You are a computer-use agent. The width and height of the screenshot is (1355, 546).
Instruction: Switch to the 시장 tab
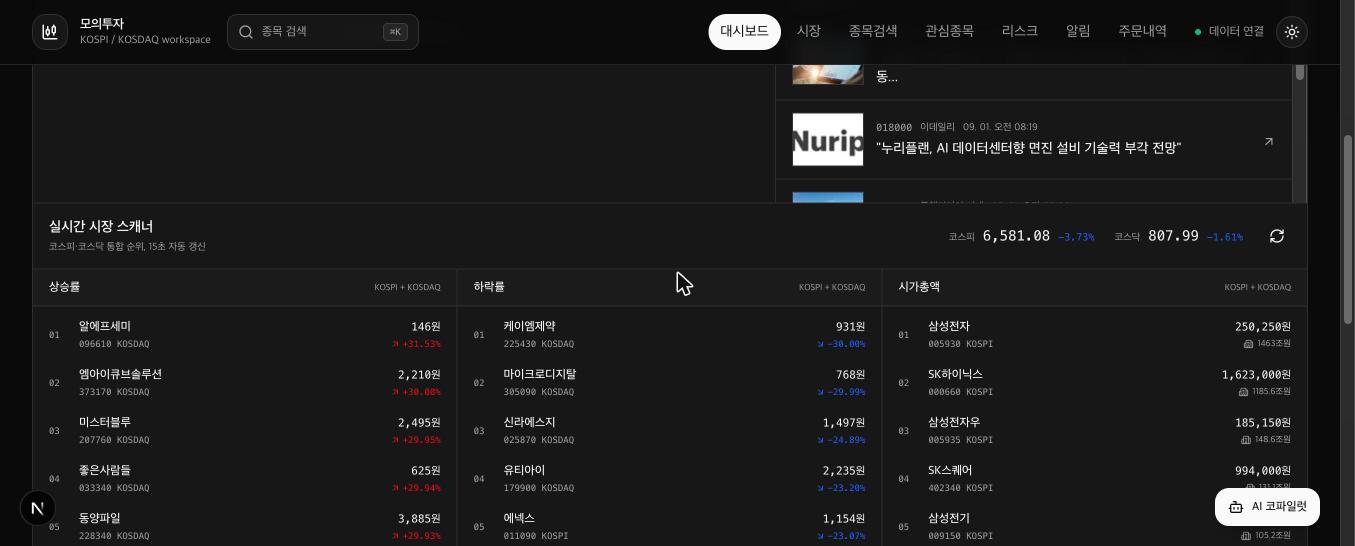[809, 32]
